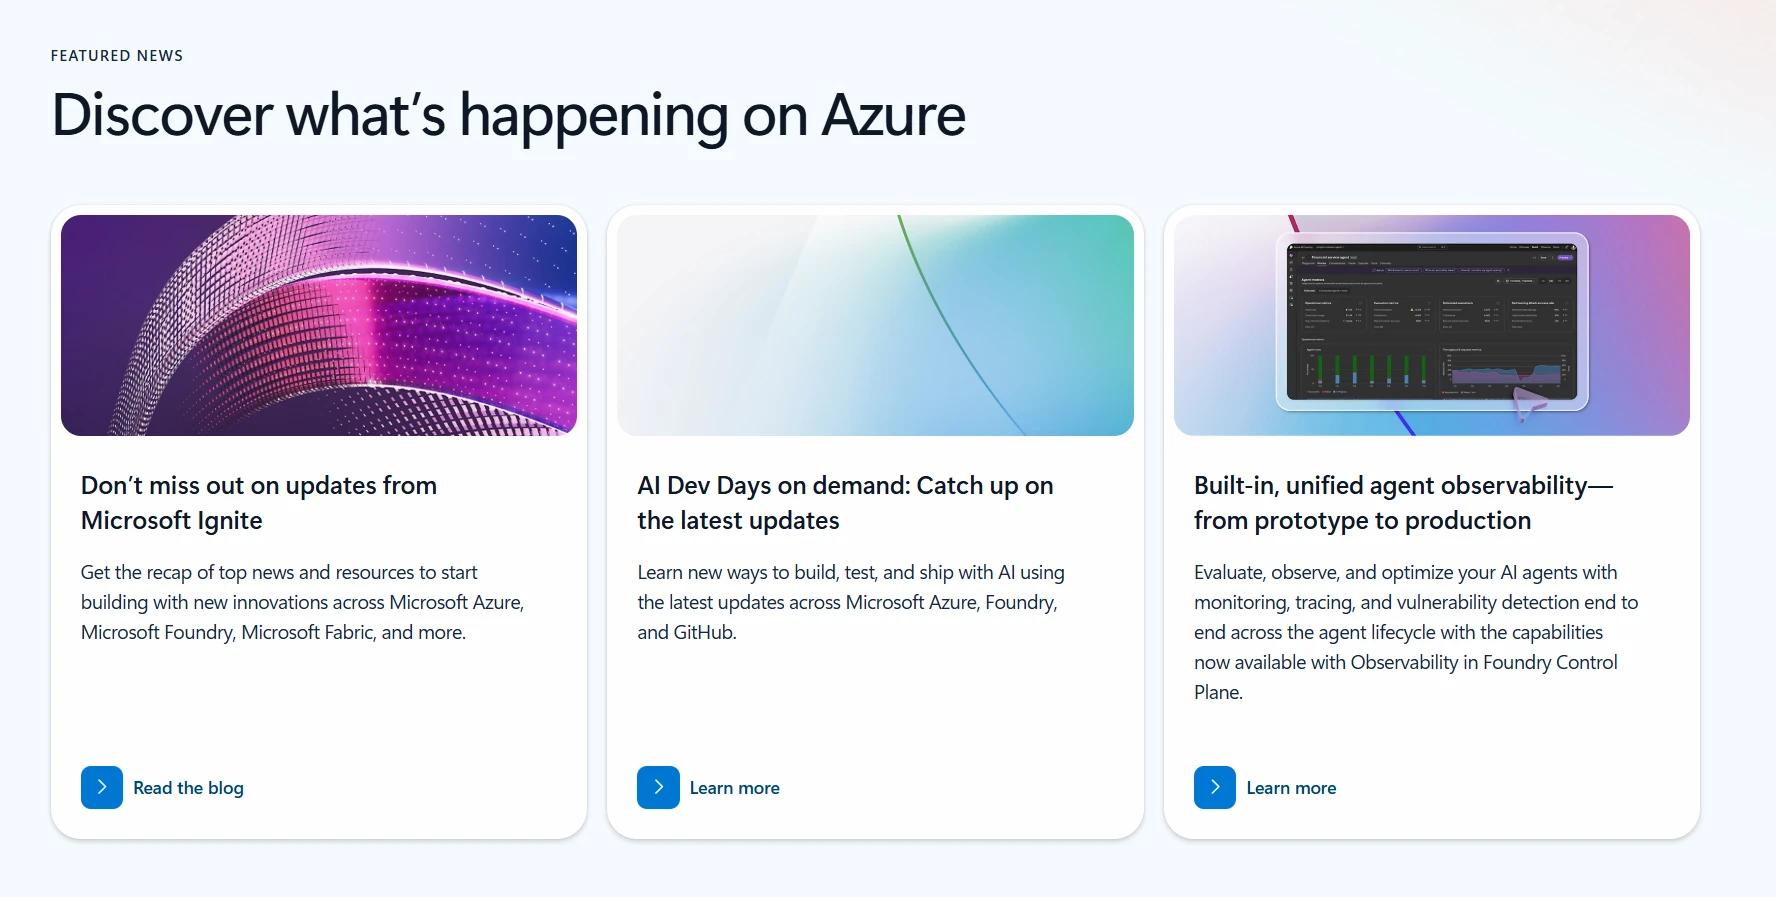
Task: Open the purple Microsoft Ignite thumbnail image
Action: (x=319, y=325)
